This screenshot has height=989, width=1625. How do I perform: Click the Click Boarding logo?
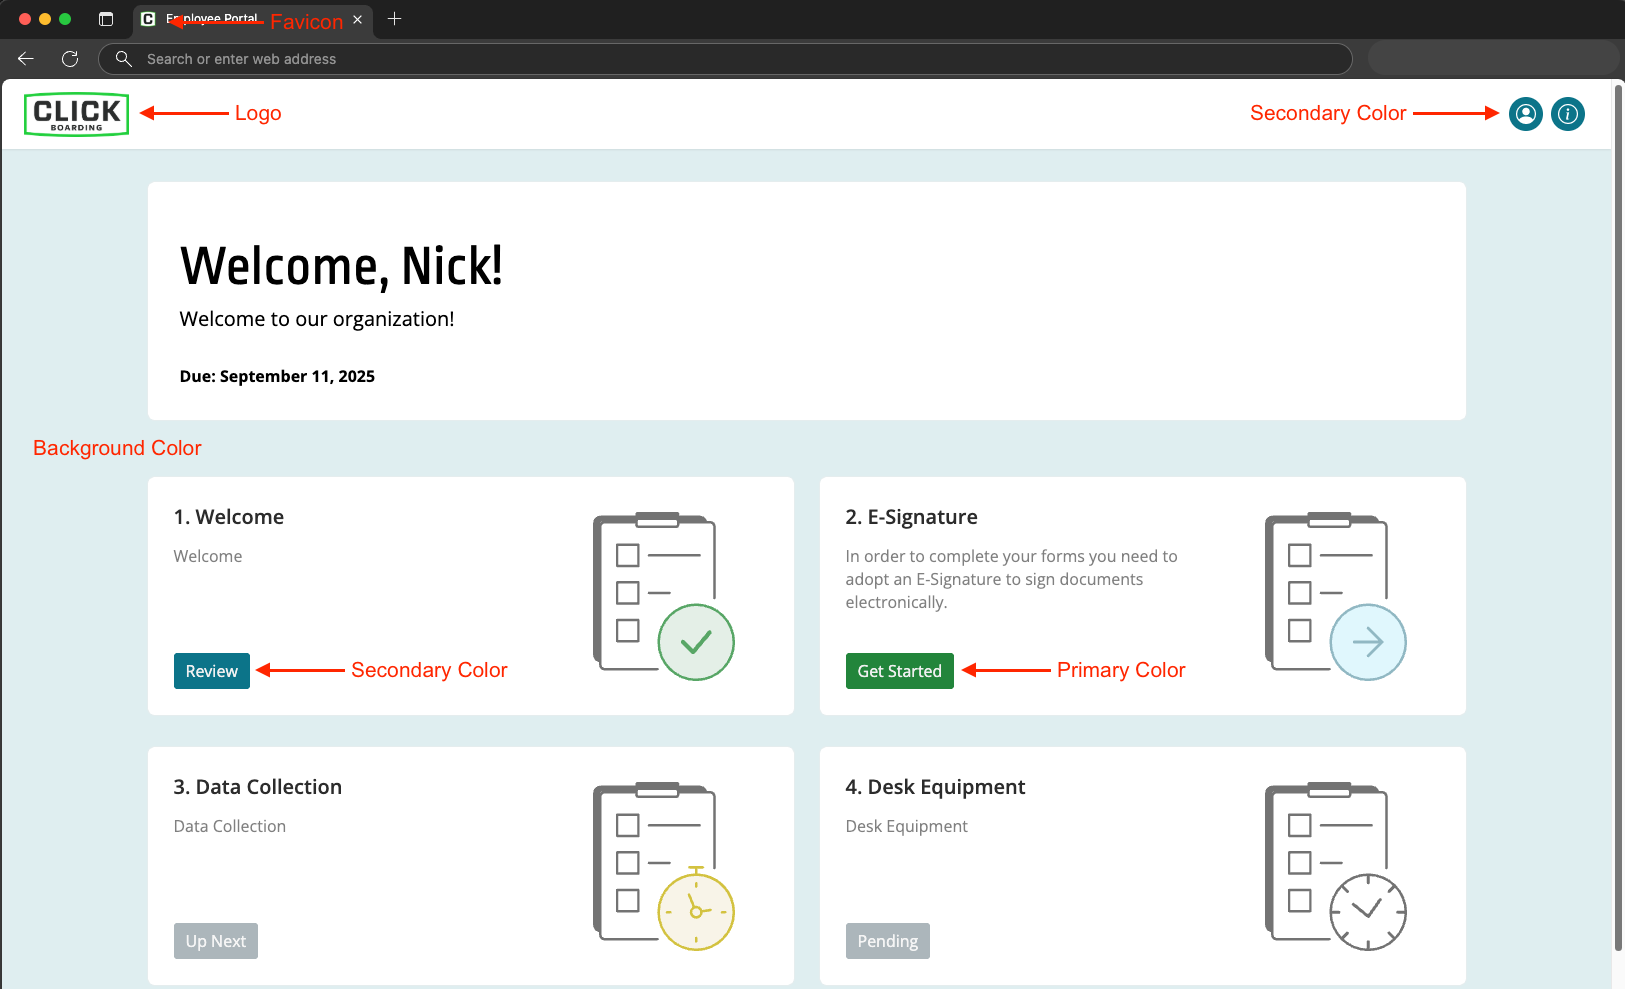(x=77, y=114)
